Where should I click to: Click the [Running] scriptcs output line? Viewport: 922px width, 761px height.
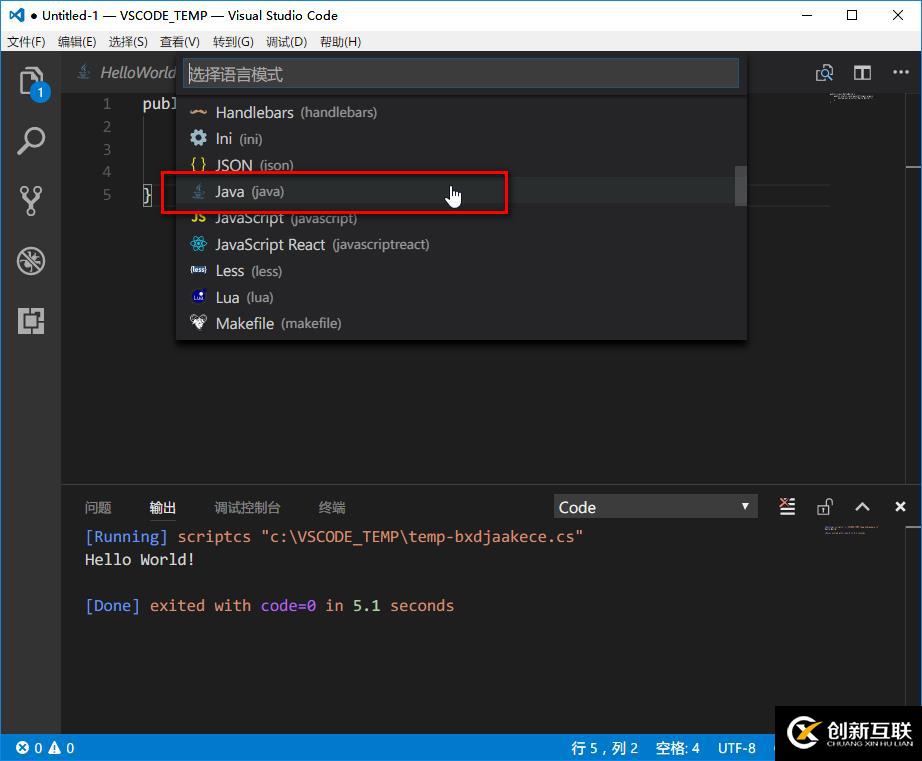[x=333, y=537]
